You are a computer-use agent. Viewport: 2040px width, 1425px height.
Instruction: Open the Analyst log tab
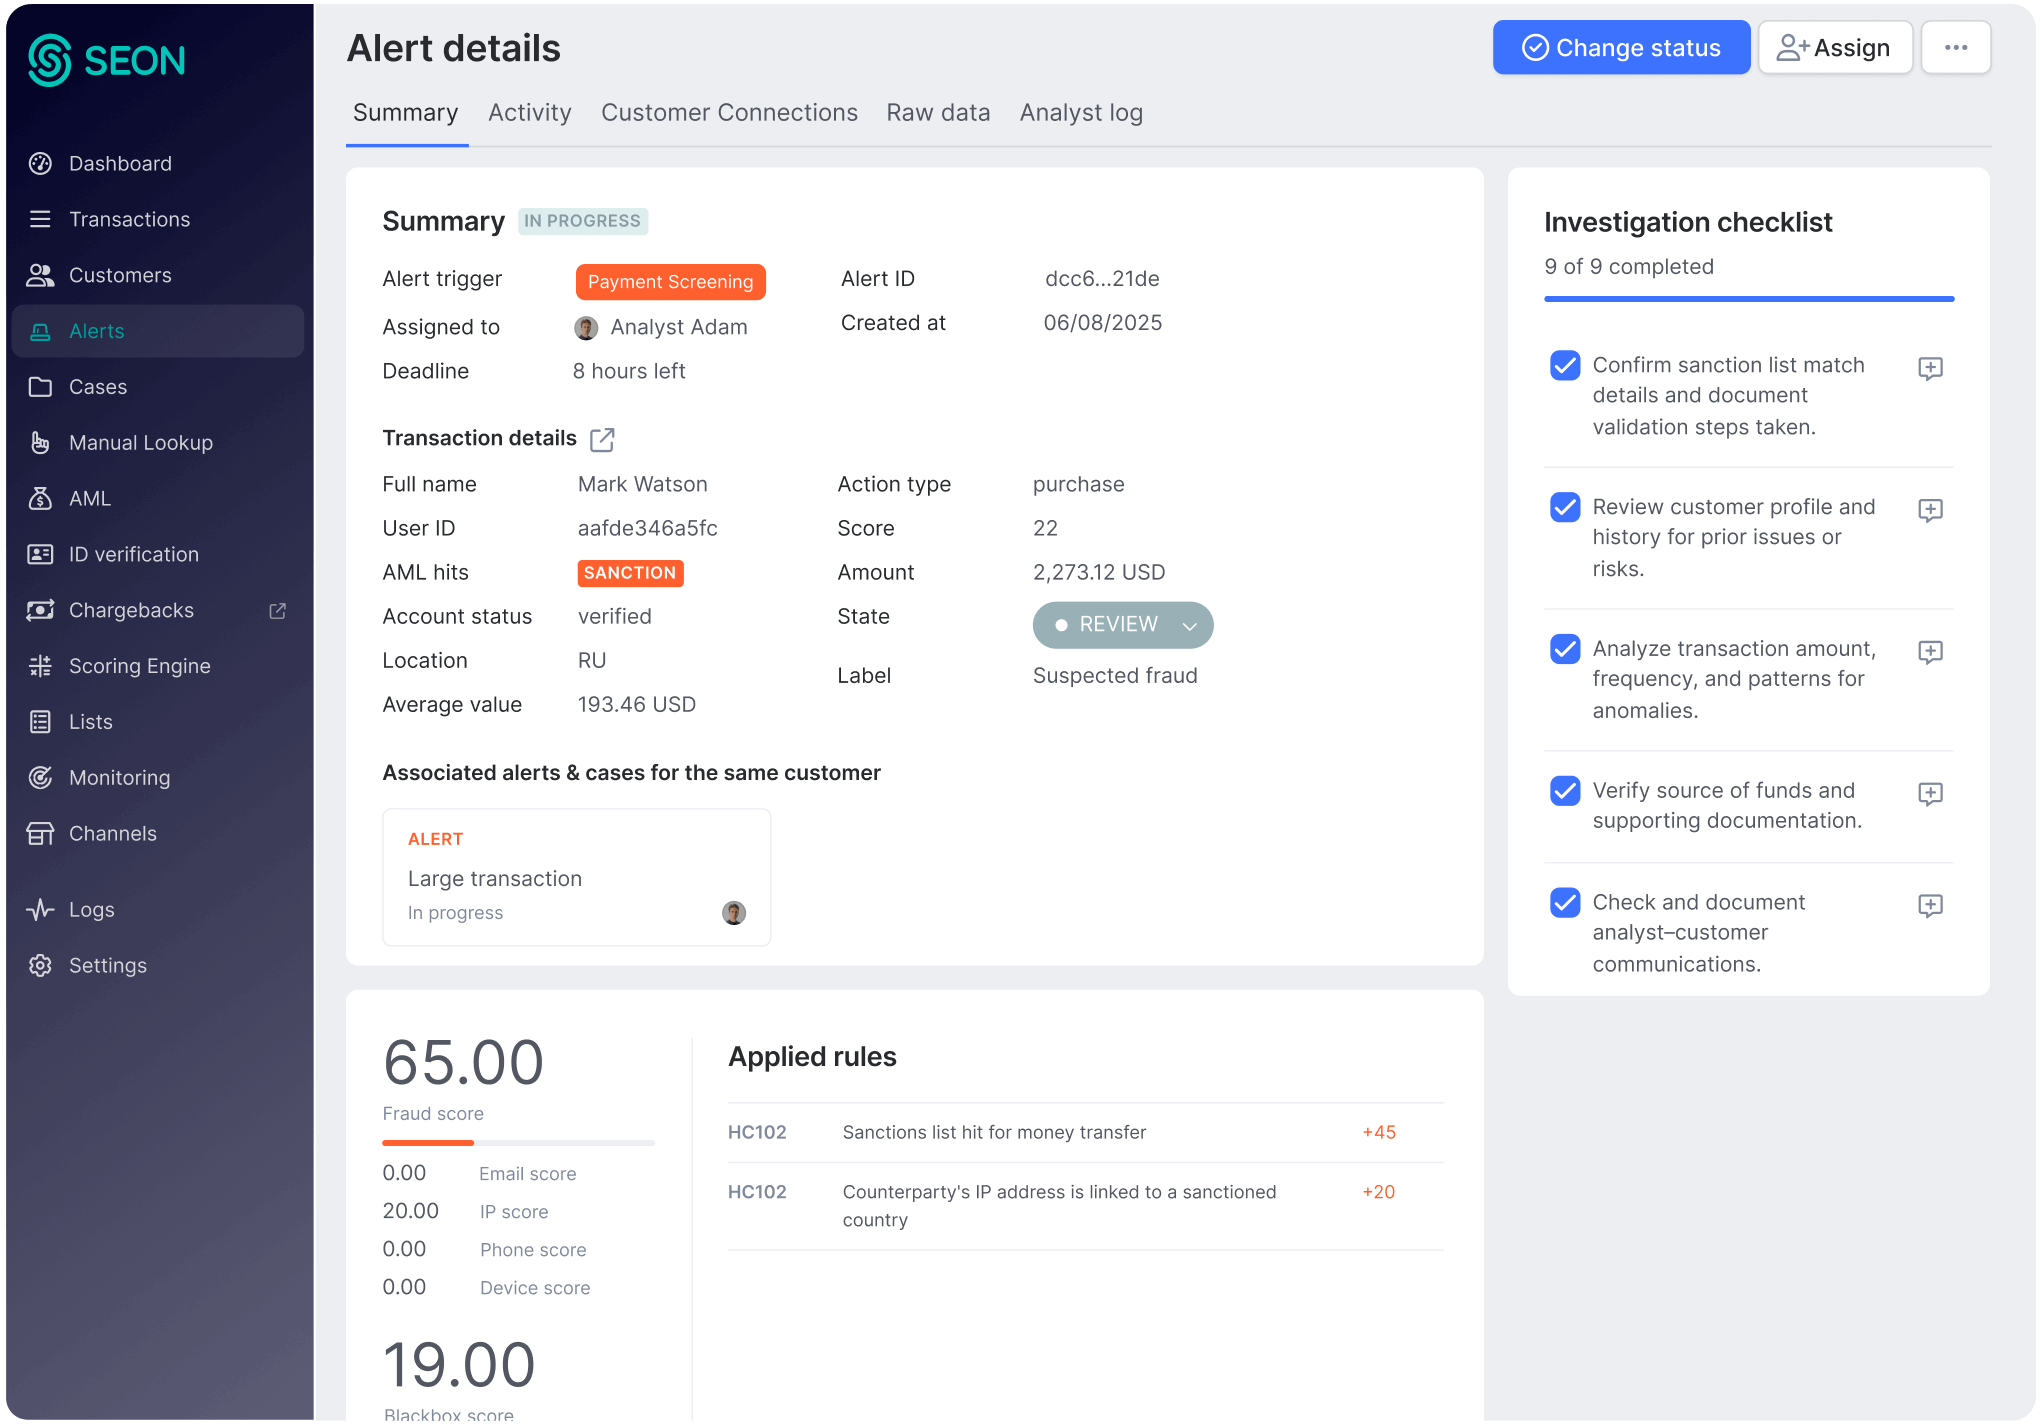(1081, 113)
